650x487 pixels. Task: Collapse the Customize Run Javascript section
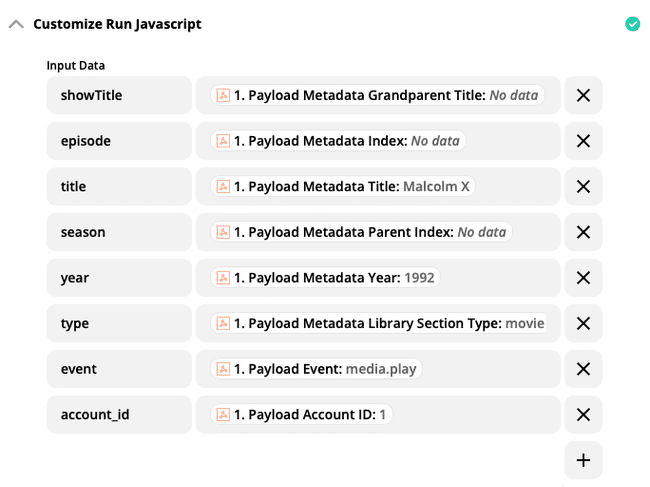pyautogui.click(x=16, y=24)
